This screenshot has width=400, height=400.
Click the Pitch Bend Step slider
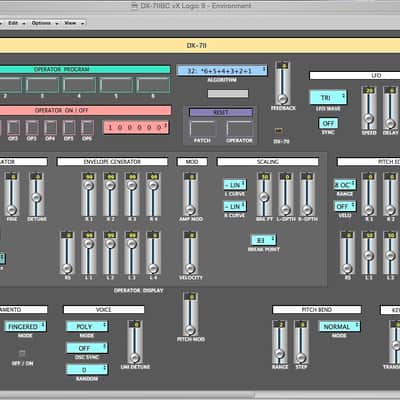(x=301, y=342)
